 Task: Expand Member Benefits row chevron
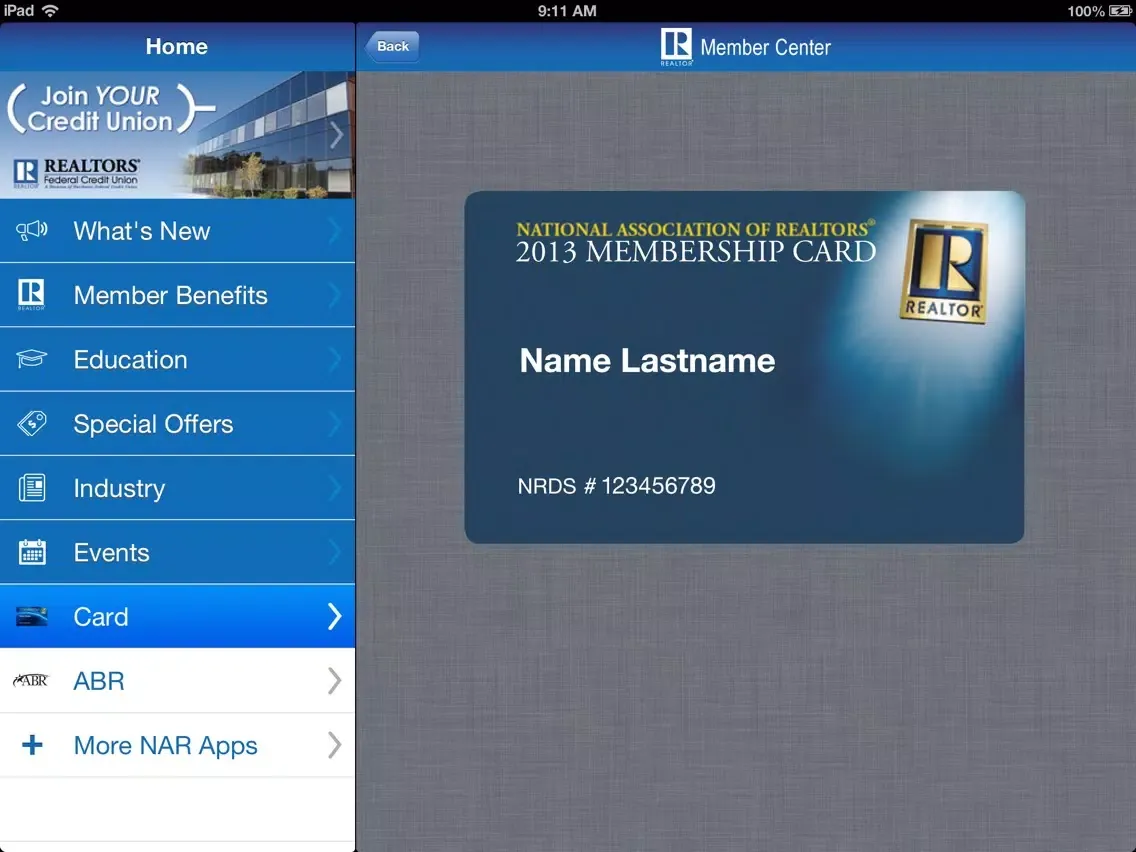334,295
